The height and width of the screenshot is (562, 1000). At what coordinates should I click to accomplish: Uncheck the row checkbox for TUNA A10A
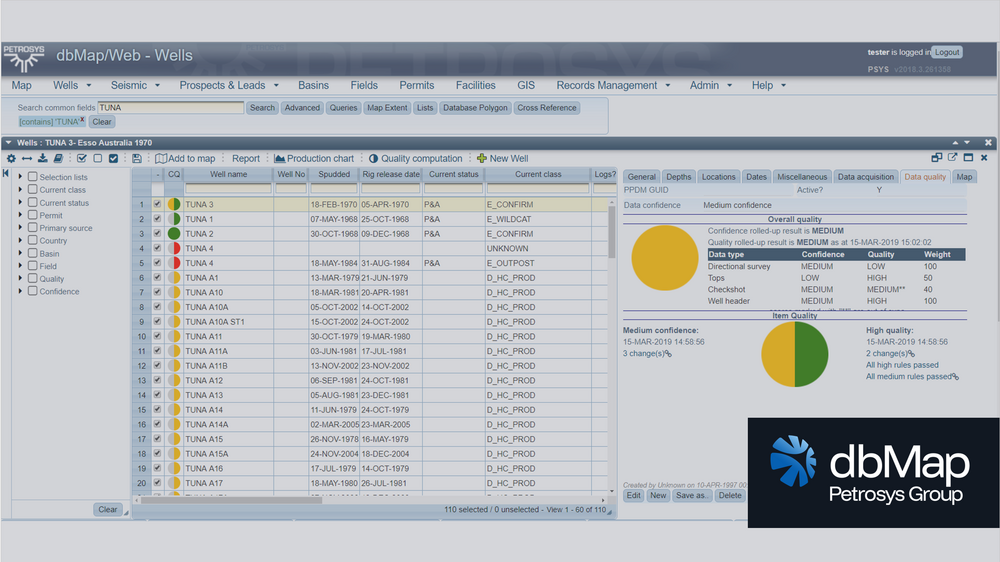158,307
